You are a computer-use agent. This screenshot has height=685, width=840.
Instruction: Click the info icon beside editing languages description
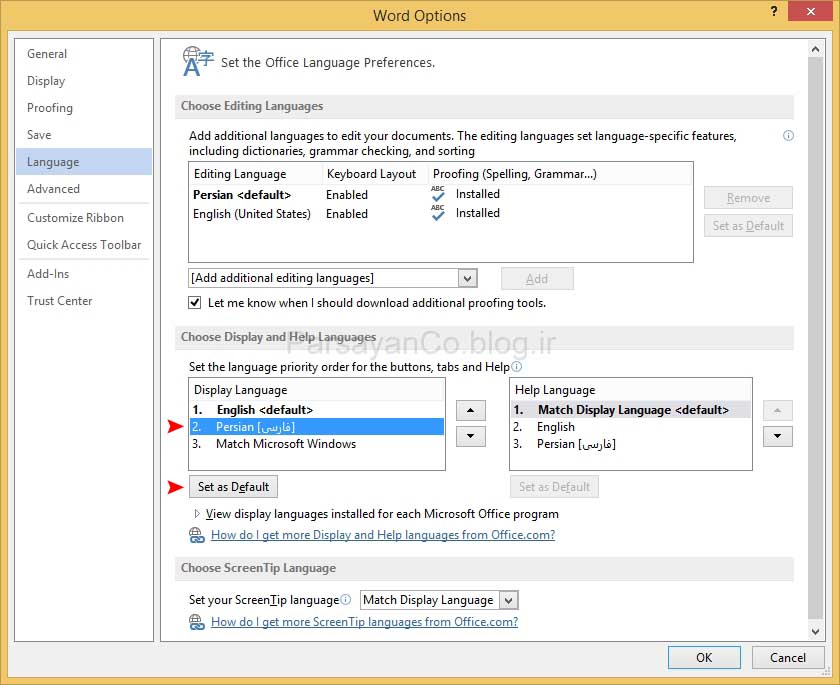click(788, 136)
